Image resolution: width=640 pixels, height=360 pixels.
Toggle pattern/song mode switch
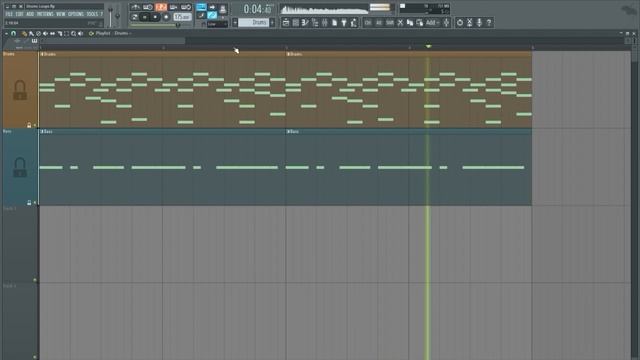click(135, 17)
